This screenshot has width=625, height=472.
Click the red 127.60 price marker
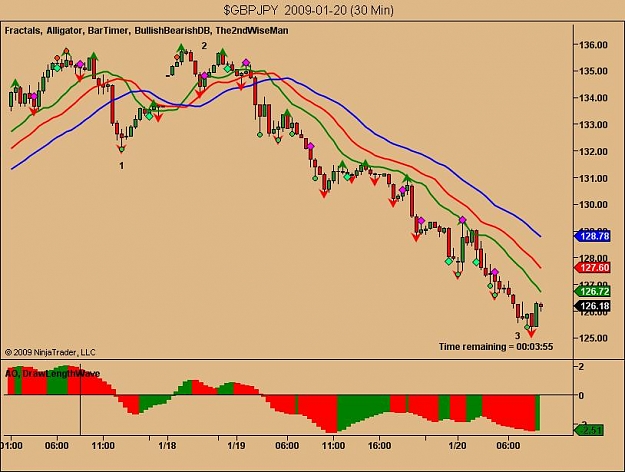click(592, 267)
